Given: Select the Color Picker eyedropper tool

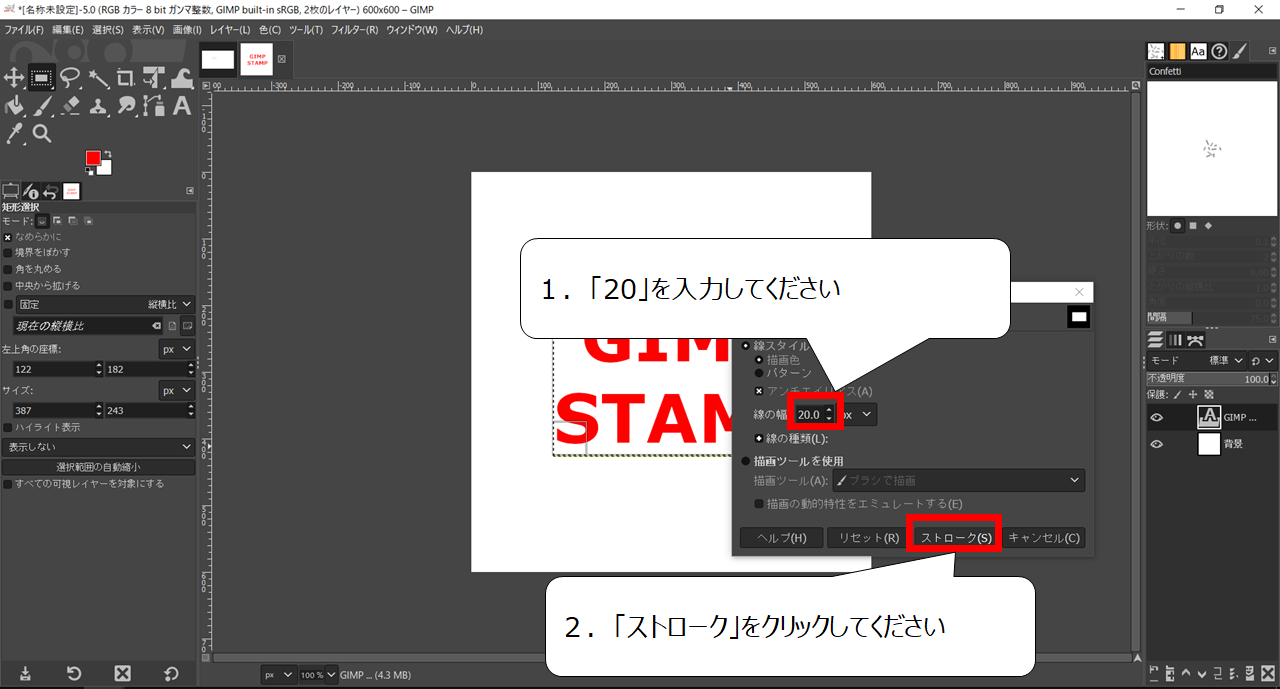Looking at the screenshot, I should (x=14, y=133).
